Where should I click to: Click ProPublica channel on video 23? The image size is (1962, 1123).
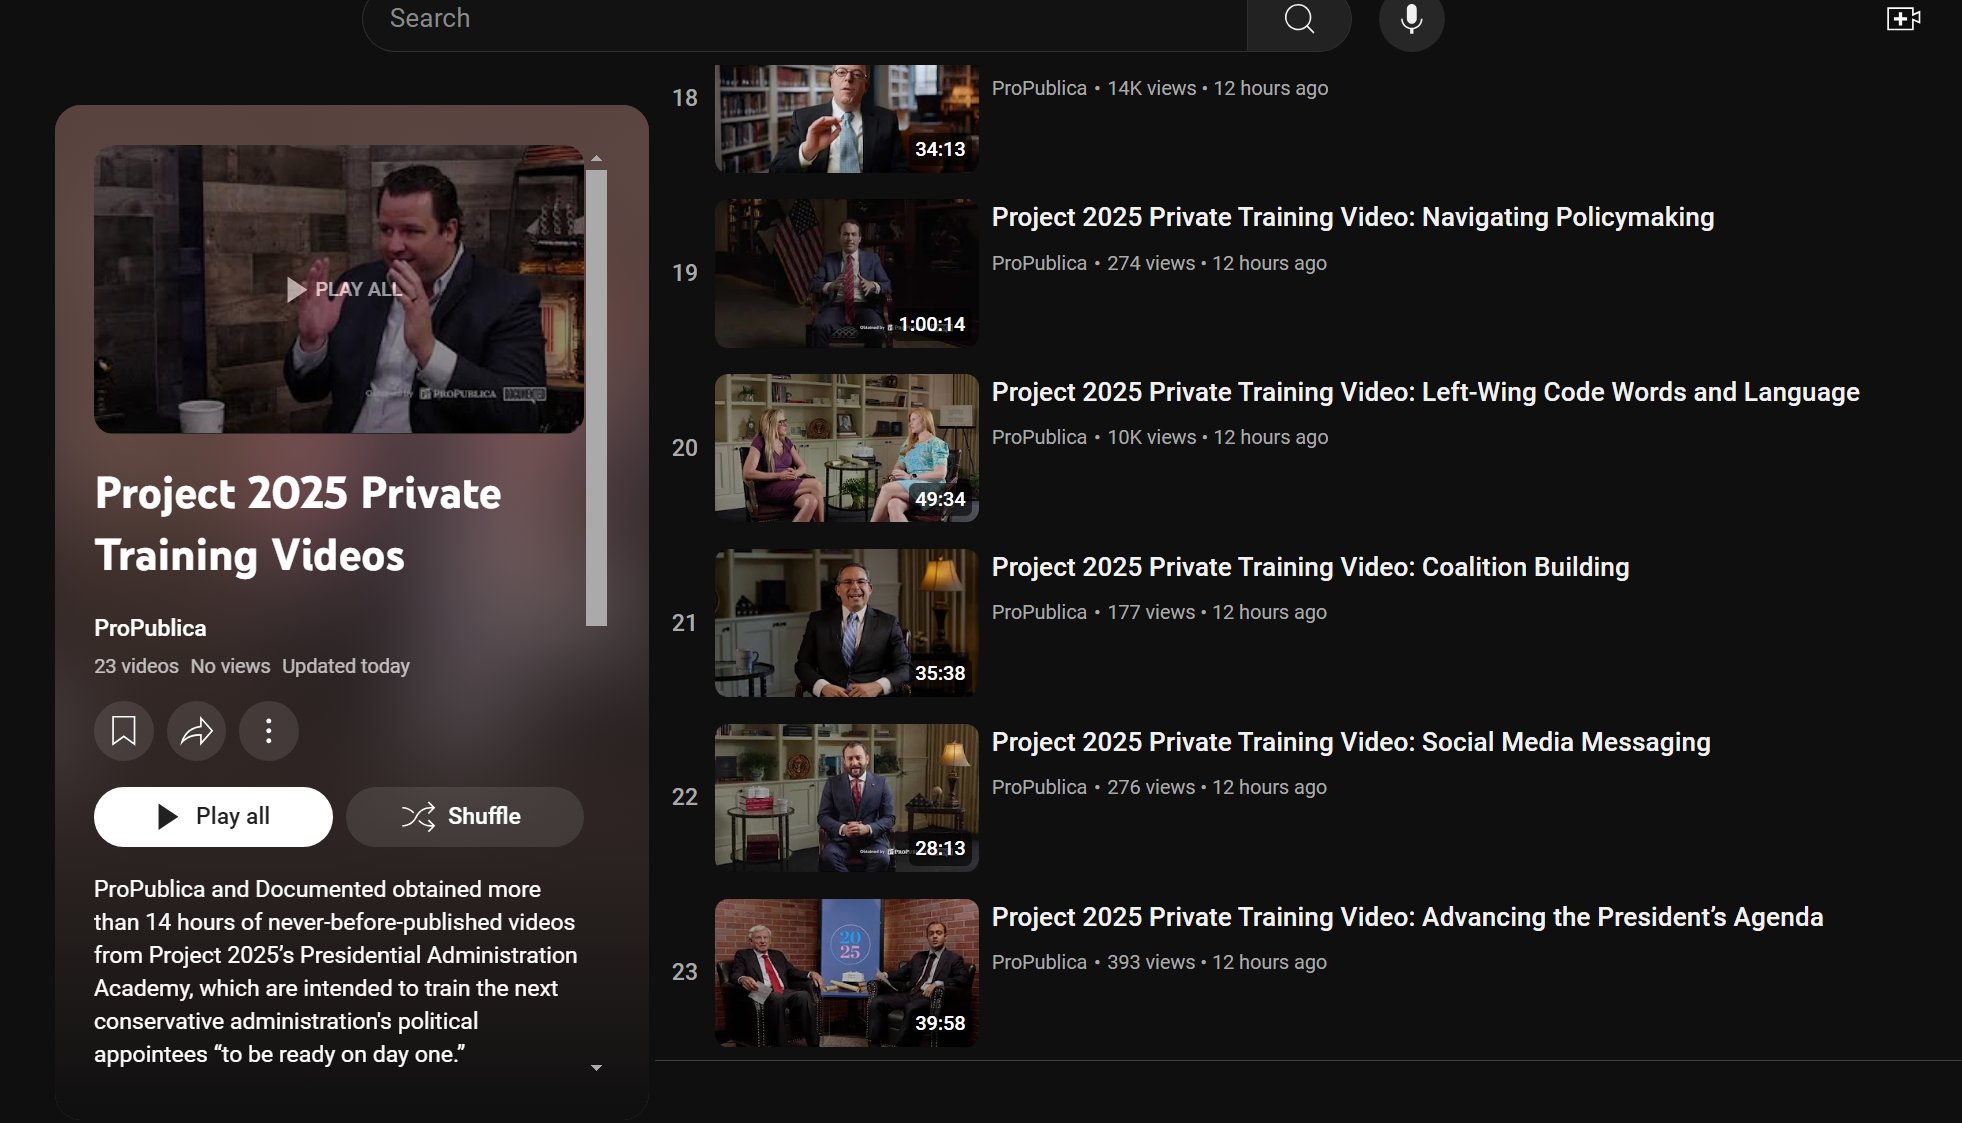(x=1039, y=962)
